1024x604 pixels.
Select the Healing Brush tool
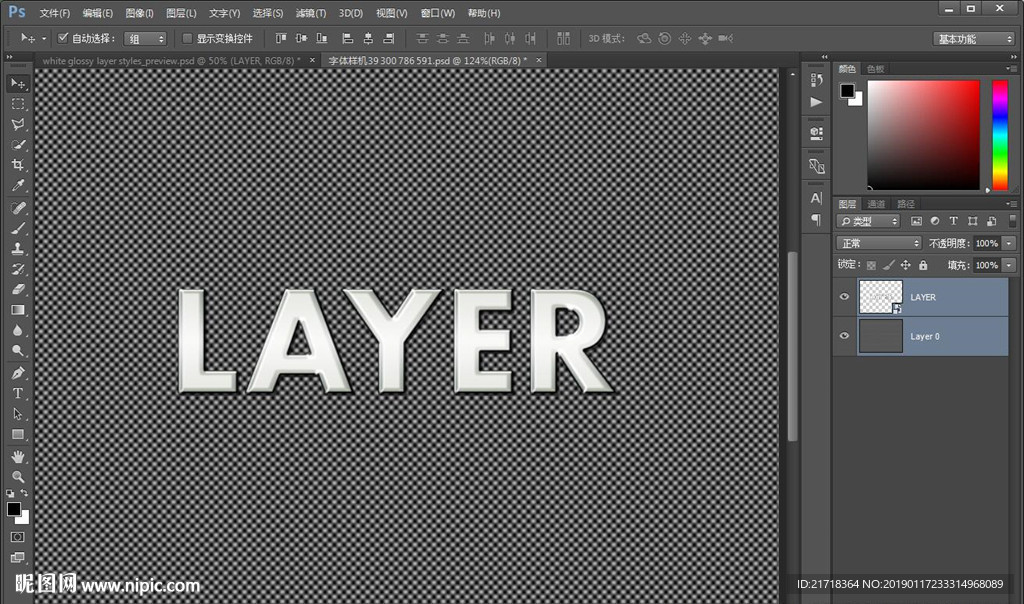click(x=18, y=208)
